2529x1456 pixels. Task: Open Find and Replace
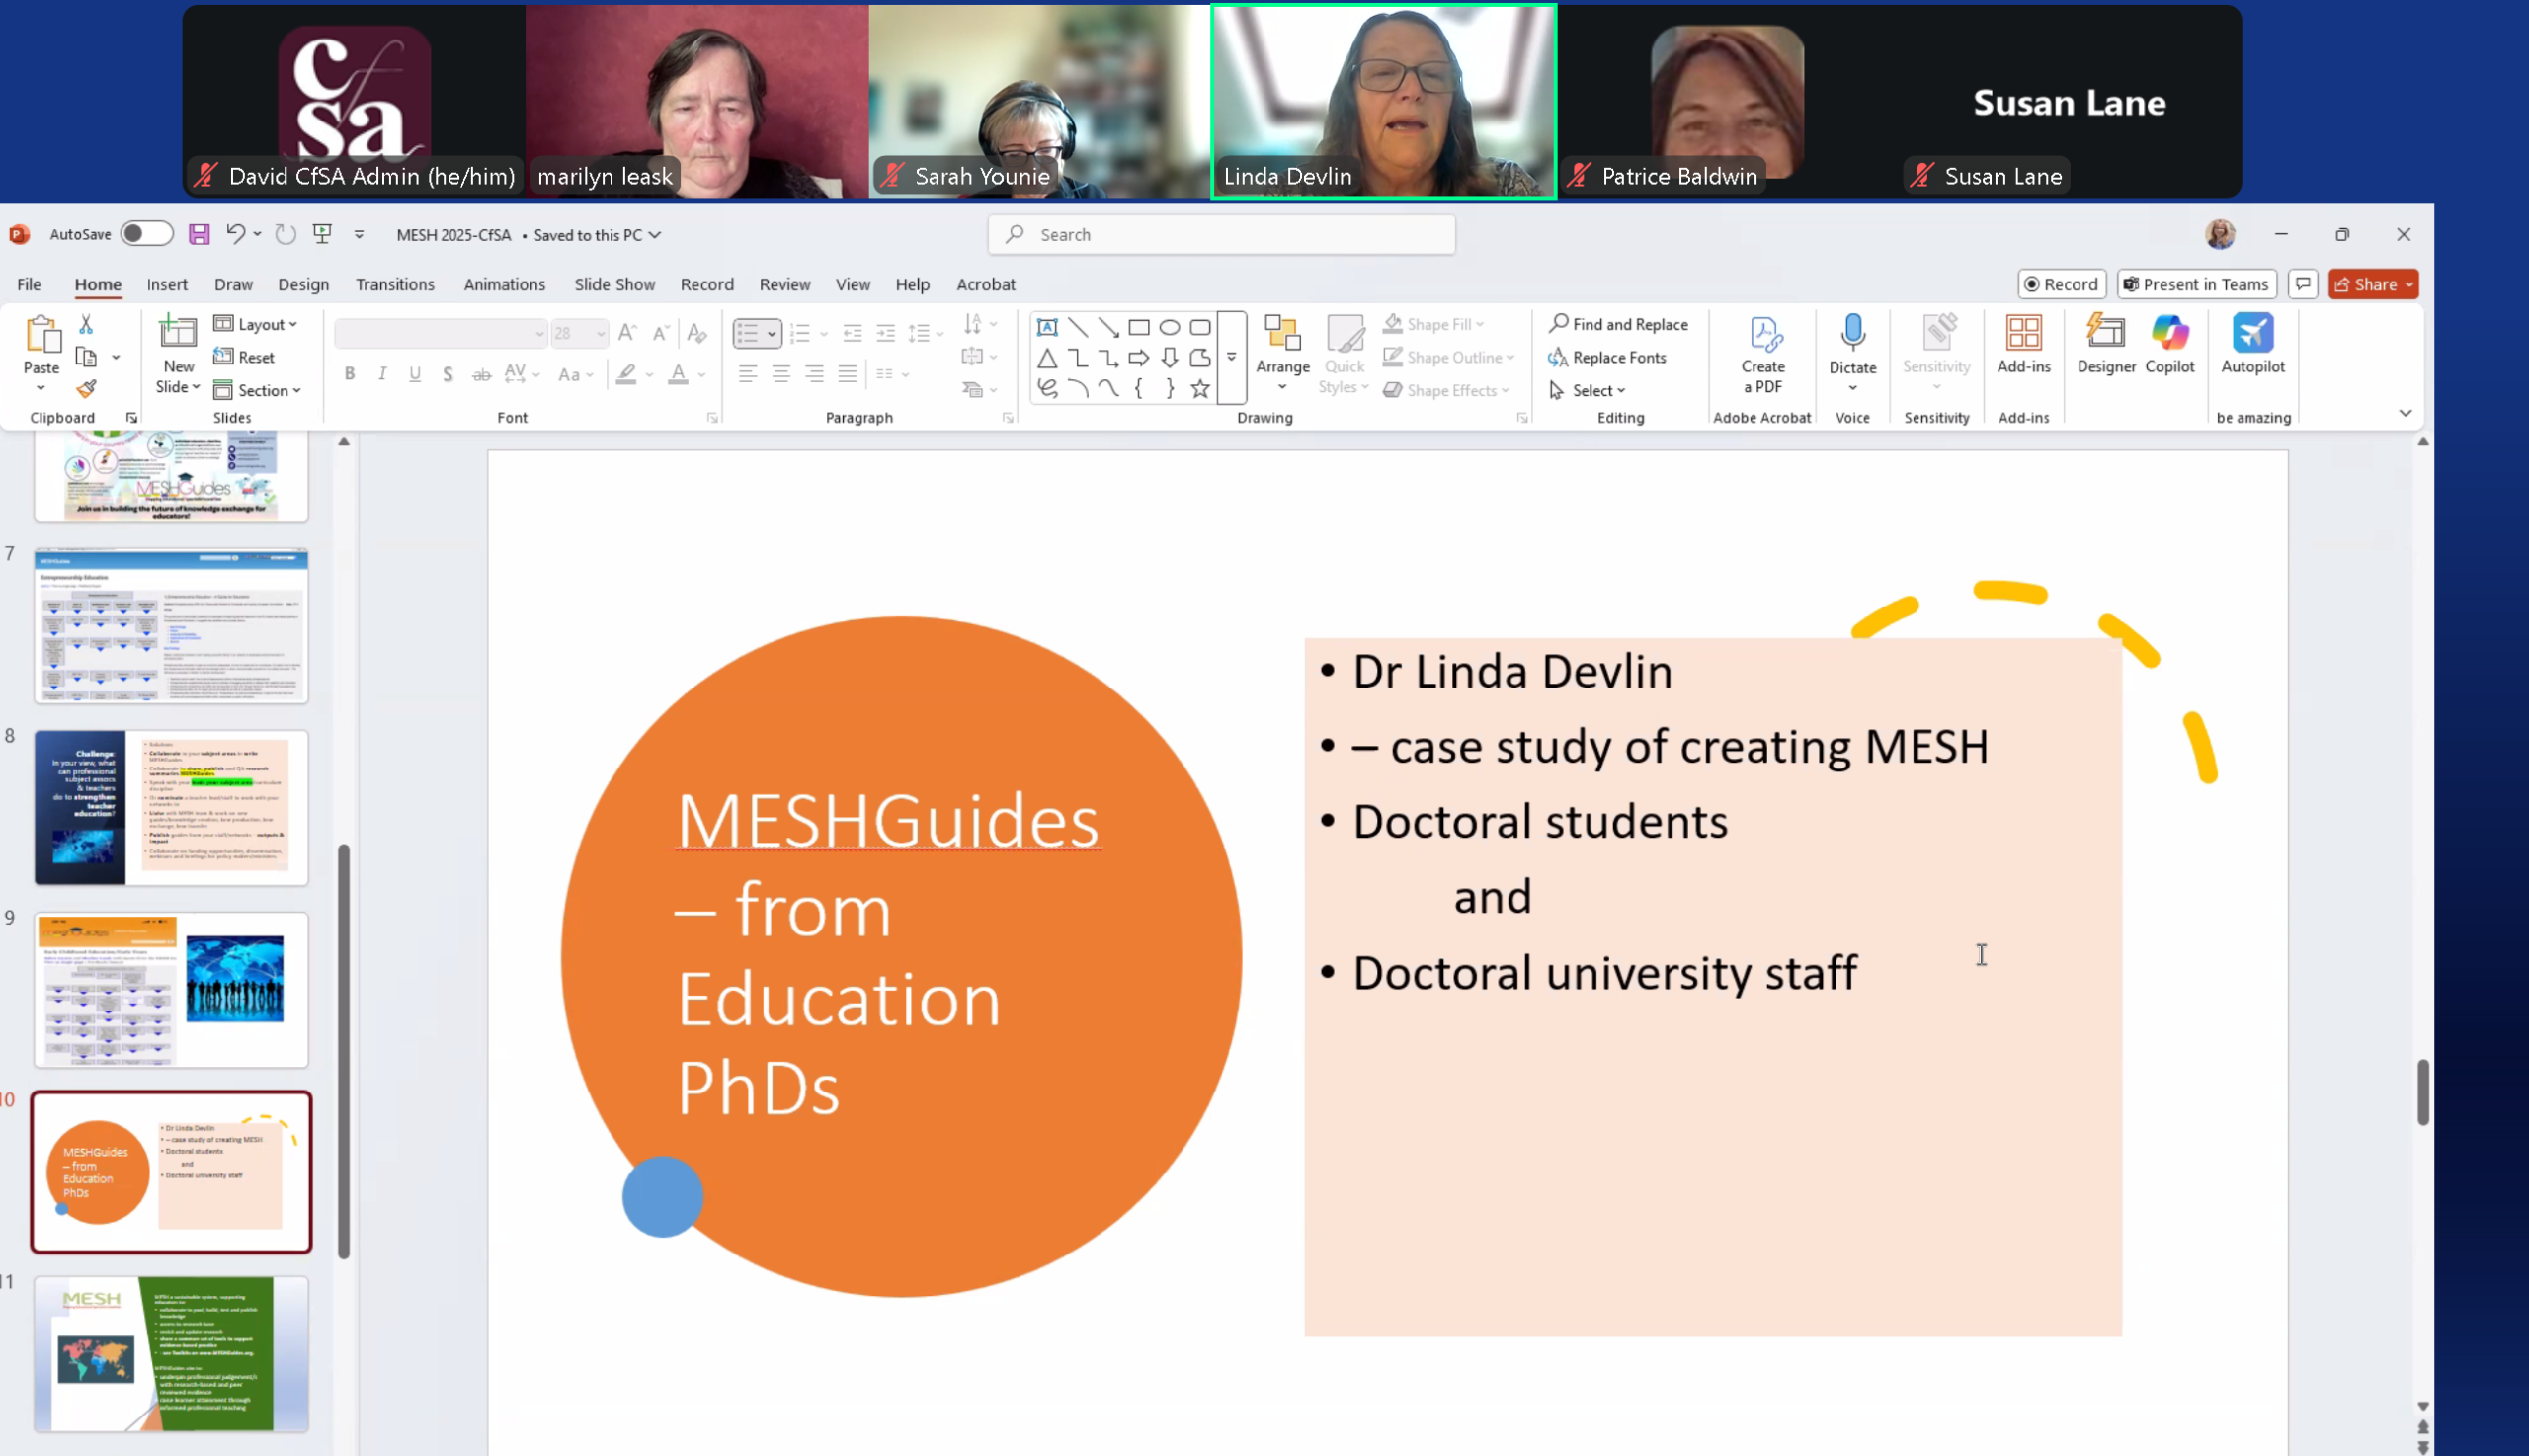[x=1618, y=324]
